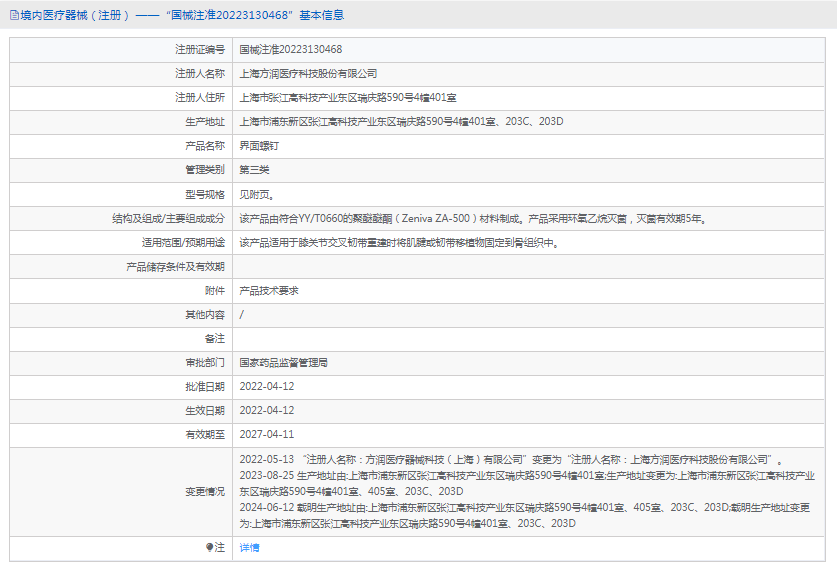This screenshot has width=837, height=564.
Task: Select the registration number 国械注准20223130468 cell
Action: click(x=291, y=50)
